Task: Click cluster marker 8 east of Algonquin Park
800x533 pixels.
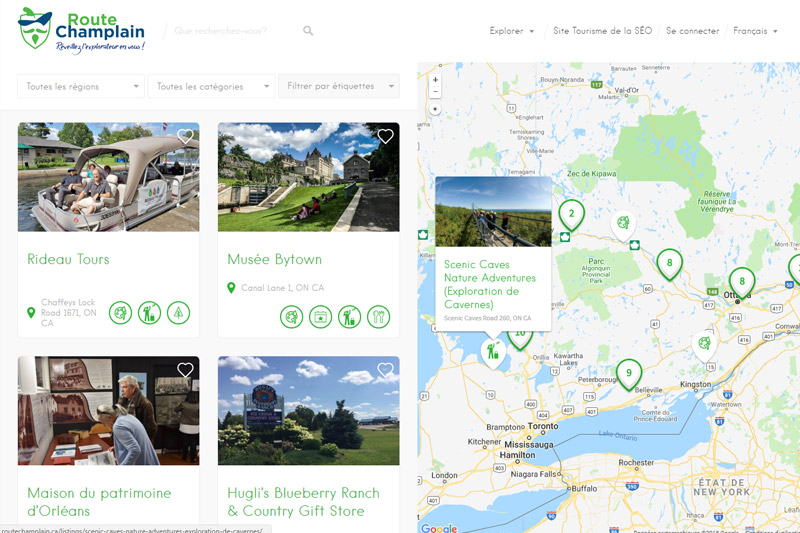Action: click(669, 264)
